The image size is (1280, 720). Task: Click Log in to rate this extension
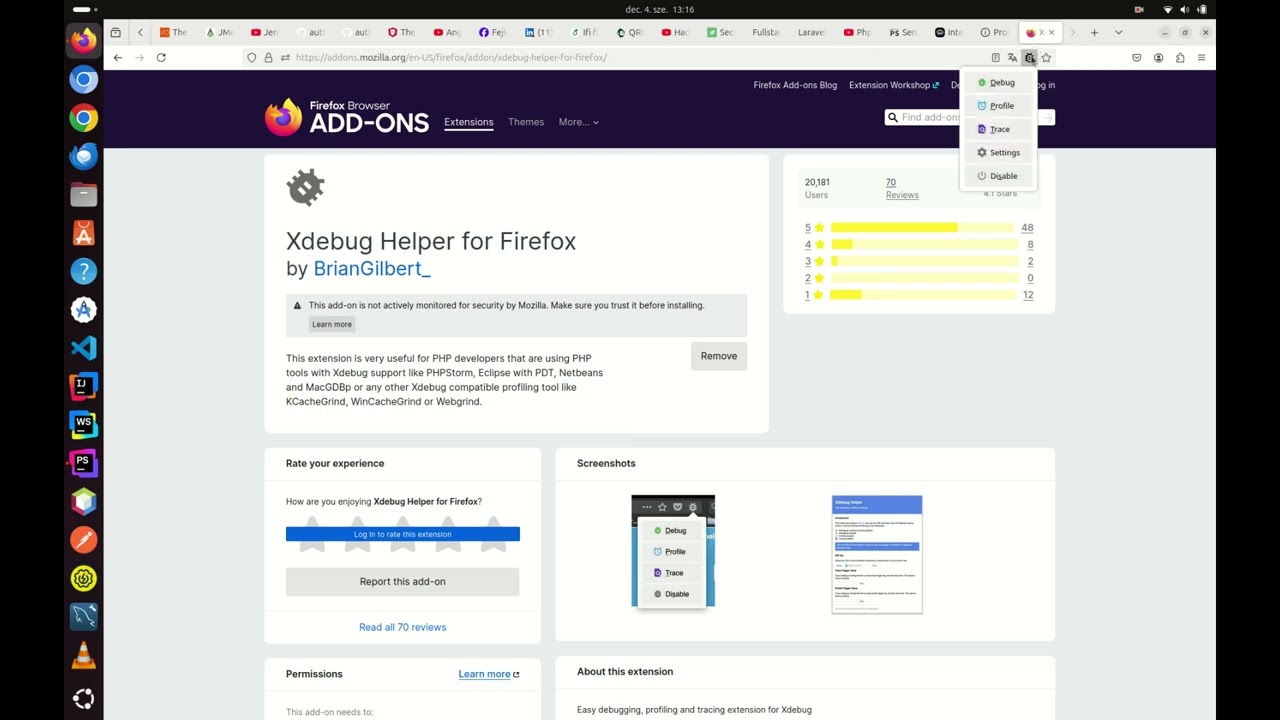pyautogui.click(x=403, y=534)
